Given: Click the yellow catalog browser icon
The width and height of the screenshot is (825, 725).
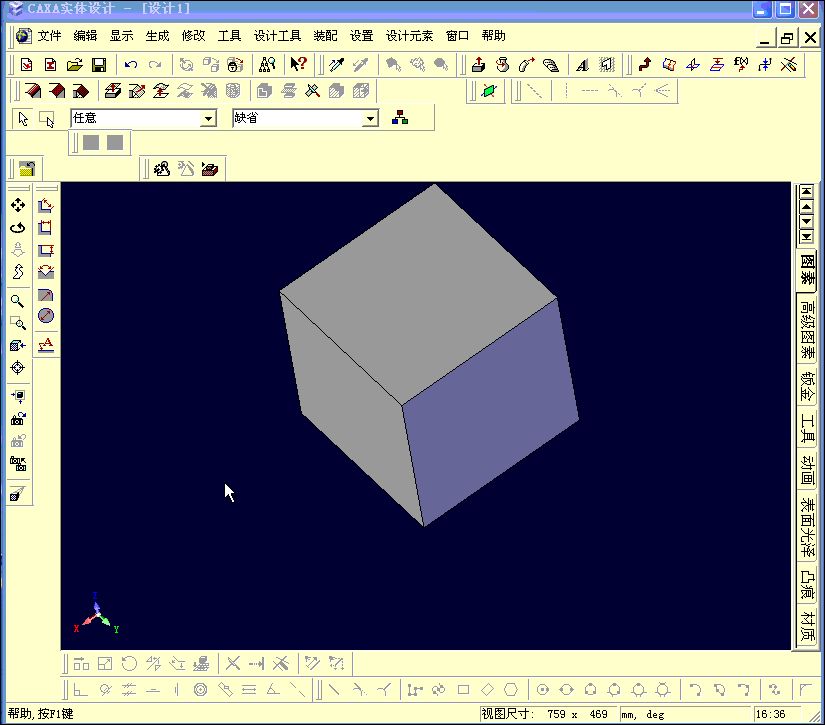Looking at the screenshot, I should click(x=27, y=169).
